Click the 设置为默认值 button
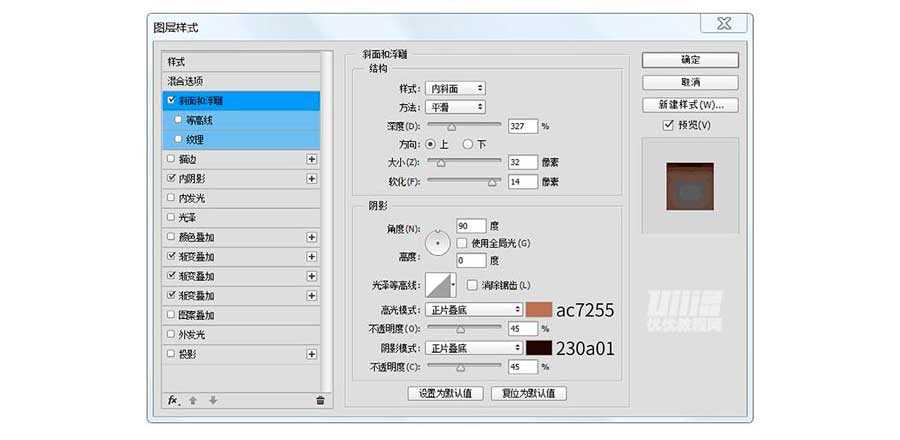This screenshot has height=440, width=900. pyautogui.click(x=446, y=393)
